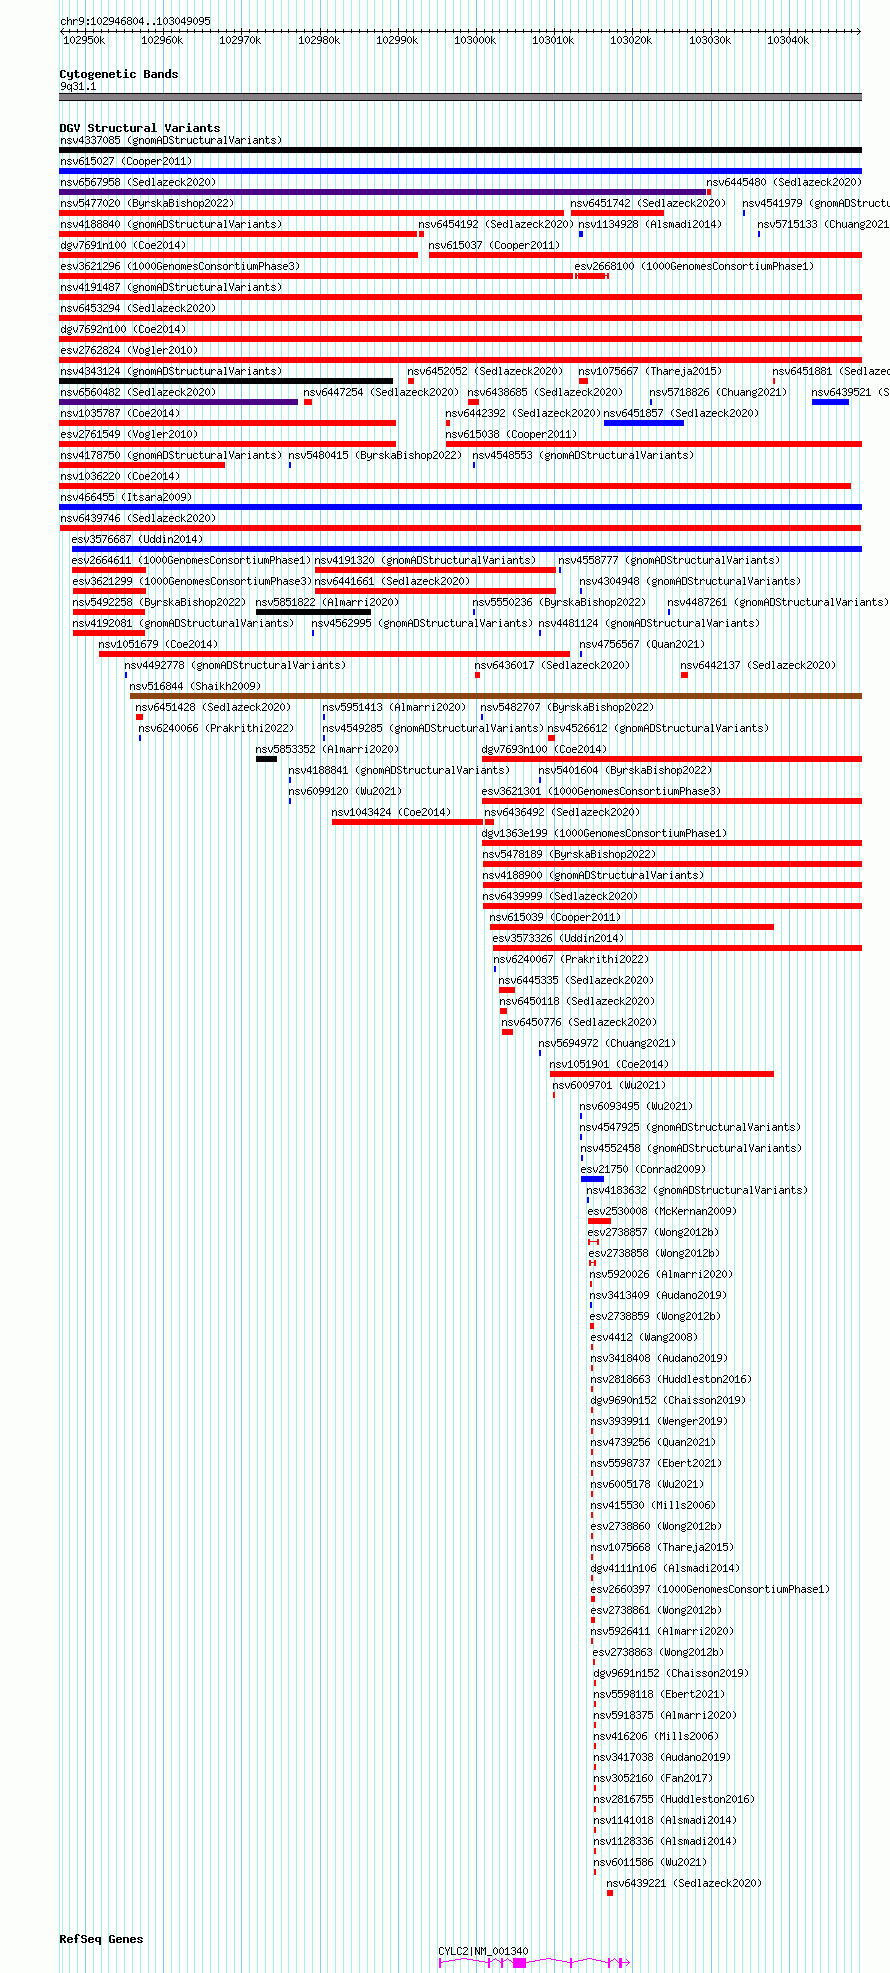
Task: Select nsv1051679 (Coe2014) label
Action: tap(158, 644)
